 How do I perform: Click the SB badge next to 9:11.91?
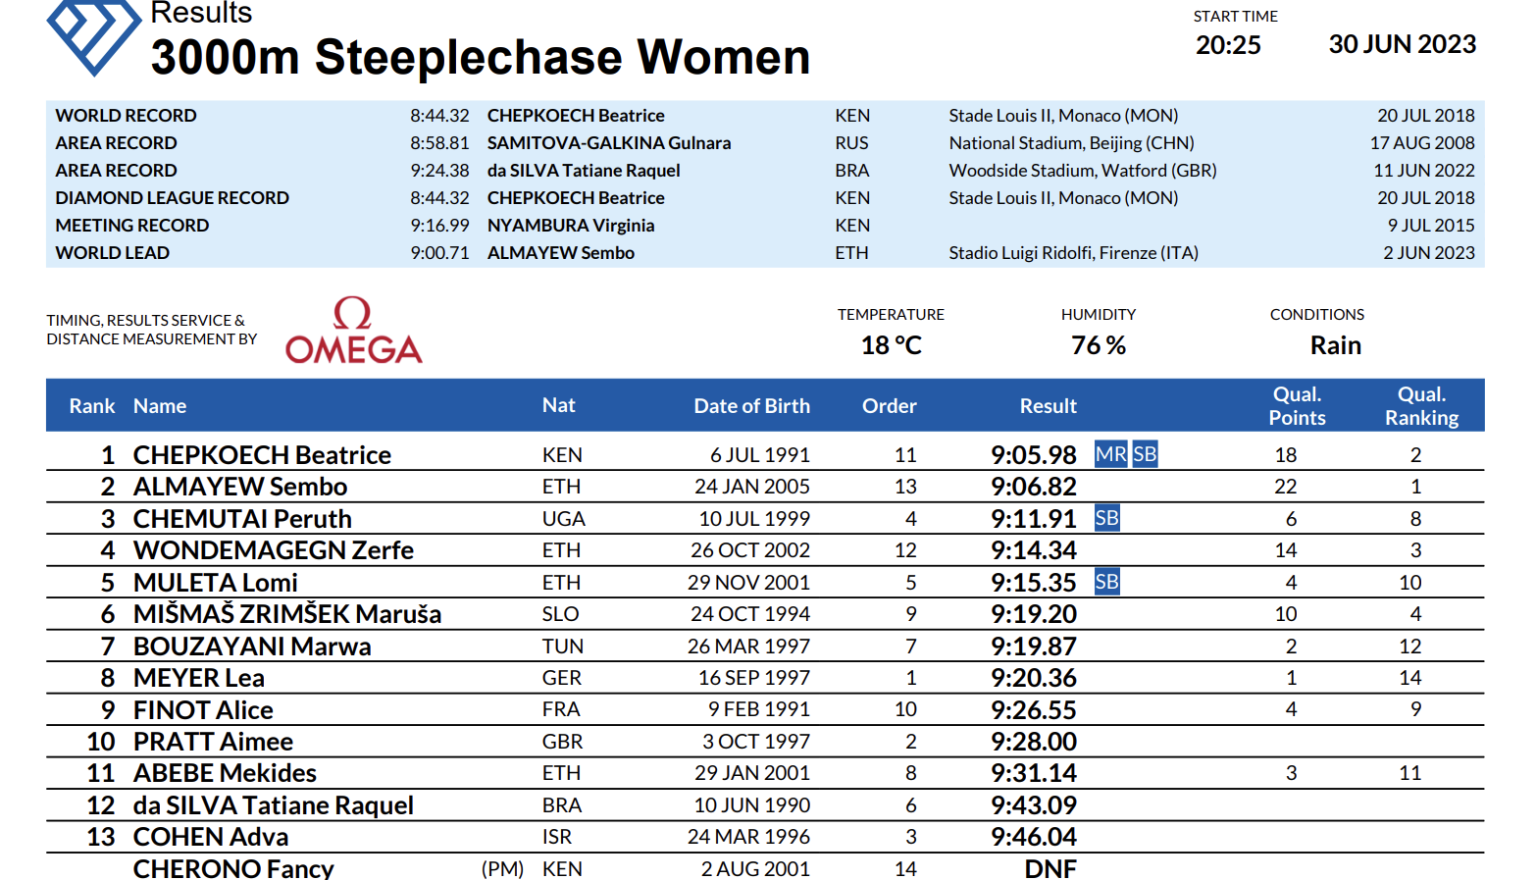click(x=1107, y=519)
